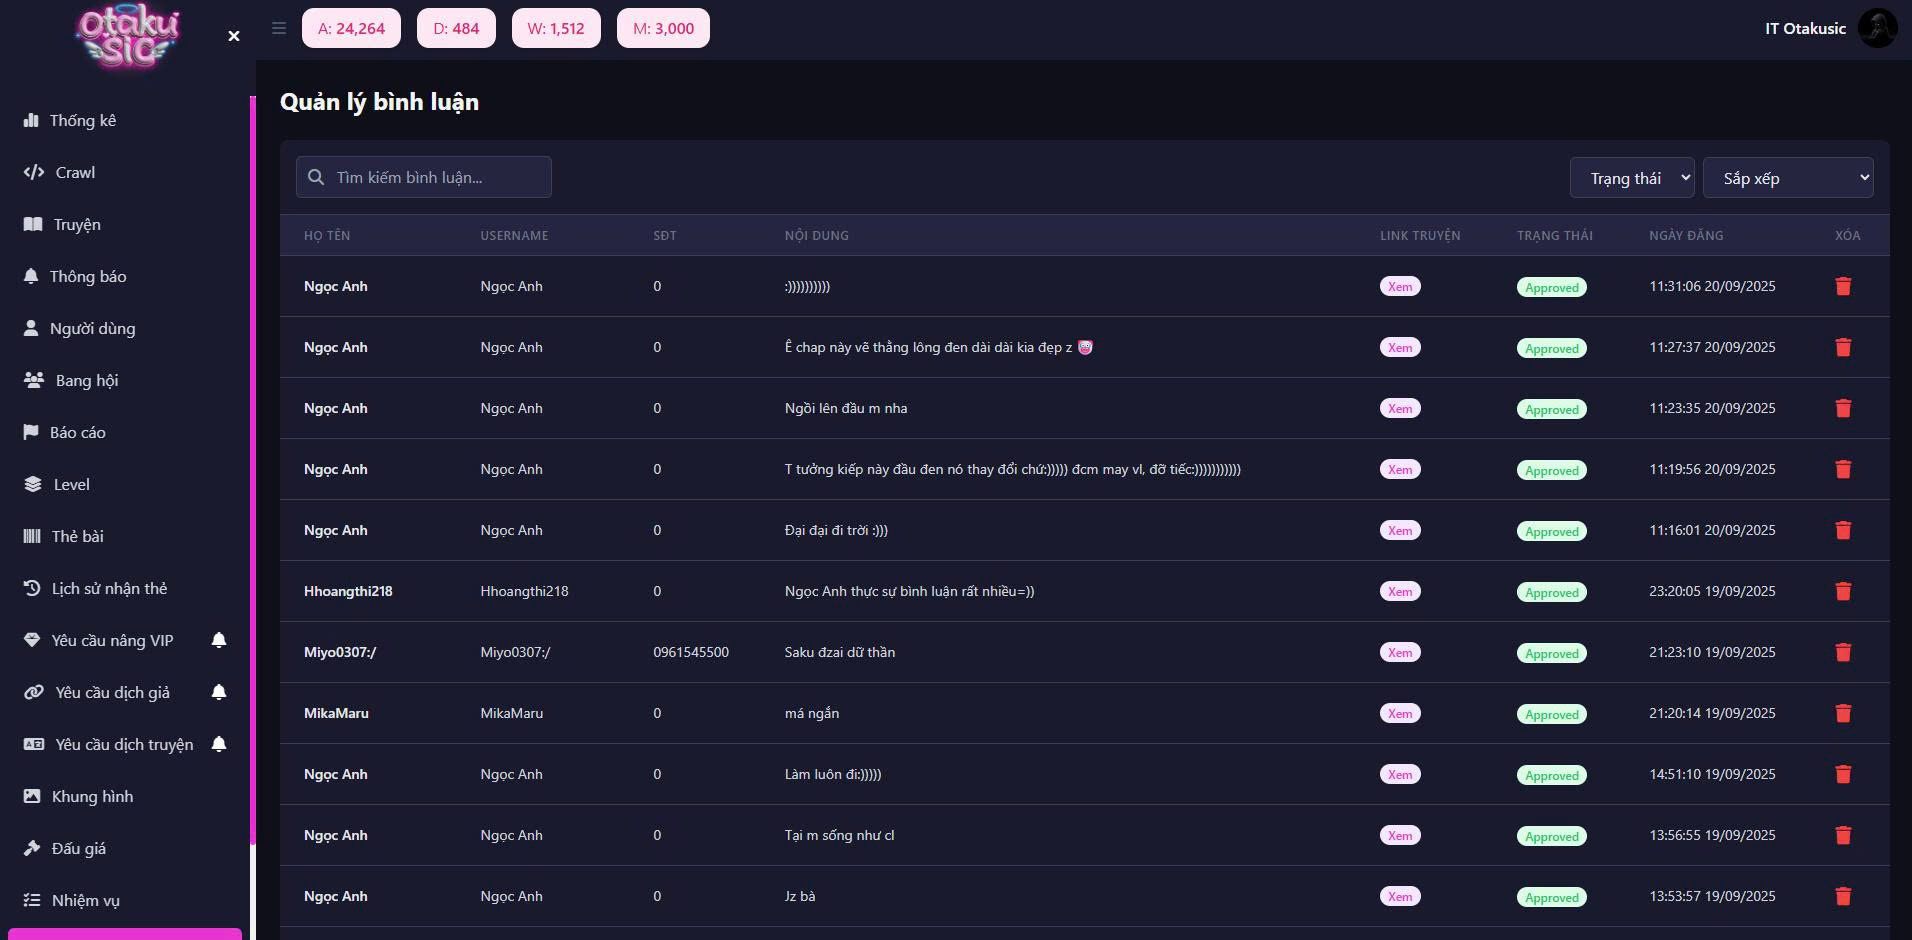Open the Trạng thái filter dropdown
This screenshot has width=1912, height=940.
click(x=1631, y=178)
